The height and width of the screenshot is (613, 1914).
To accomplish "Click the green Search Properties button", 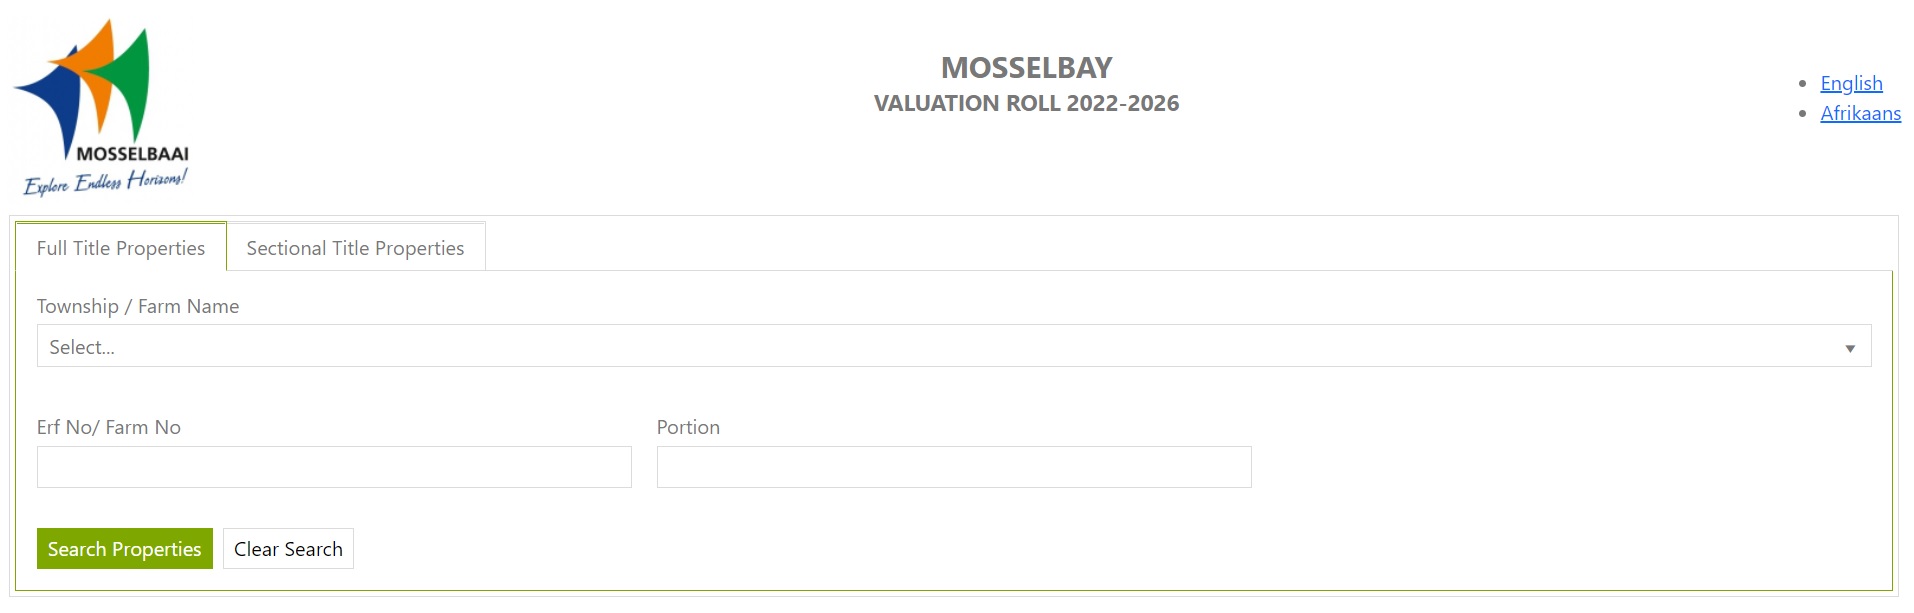I will (125, 548).
